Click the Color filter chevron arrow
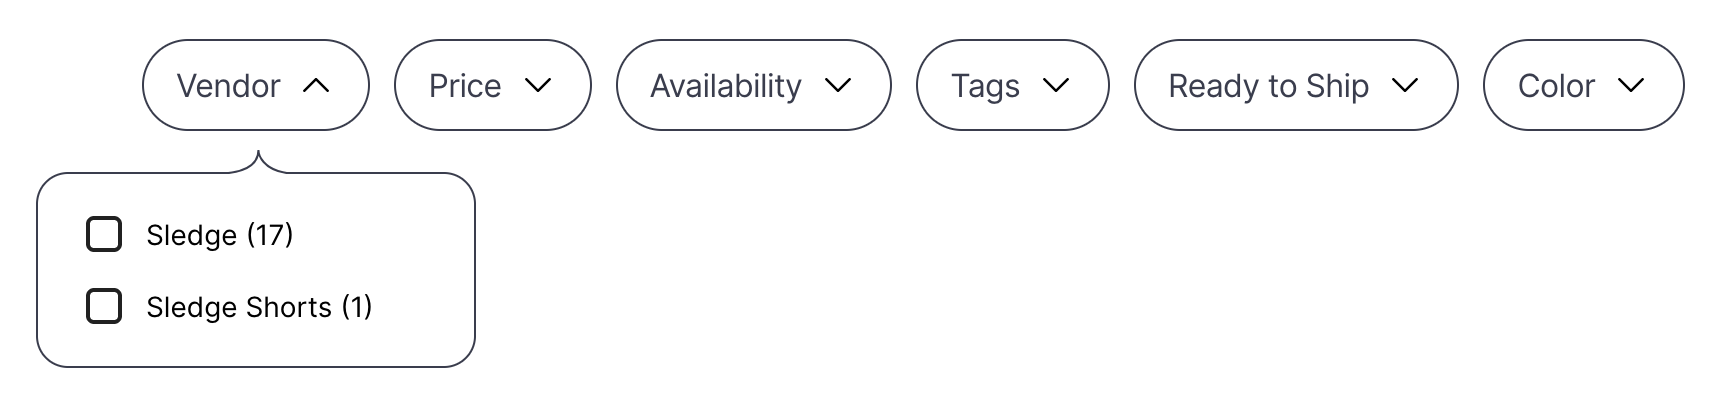Viewport: 1736px width, 406px height. click(1631, 86)
